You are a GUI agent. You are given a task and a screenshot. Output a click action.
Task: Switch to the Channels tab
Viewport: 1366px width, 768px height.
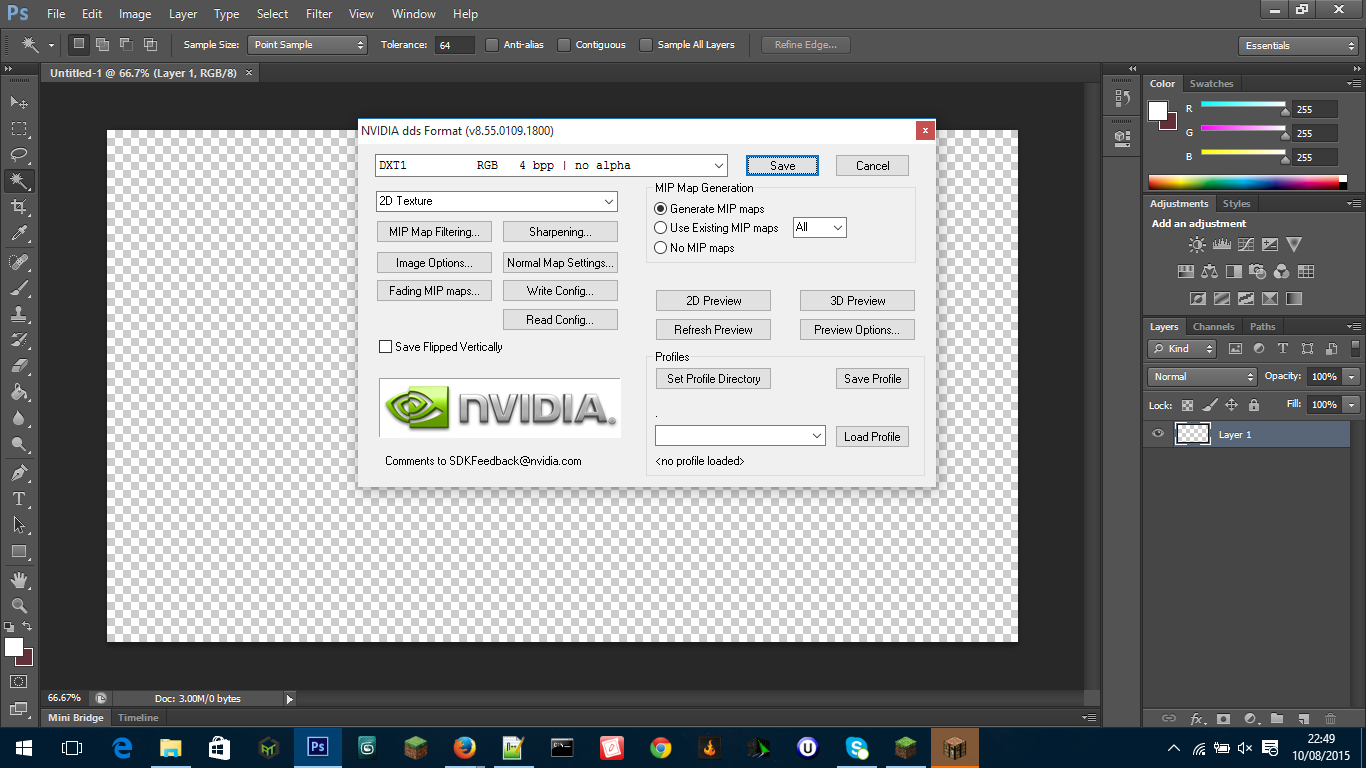1213,327
